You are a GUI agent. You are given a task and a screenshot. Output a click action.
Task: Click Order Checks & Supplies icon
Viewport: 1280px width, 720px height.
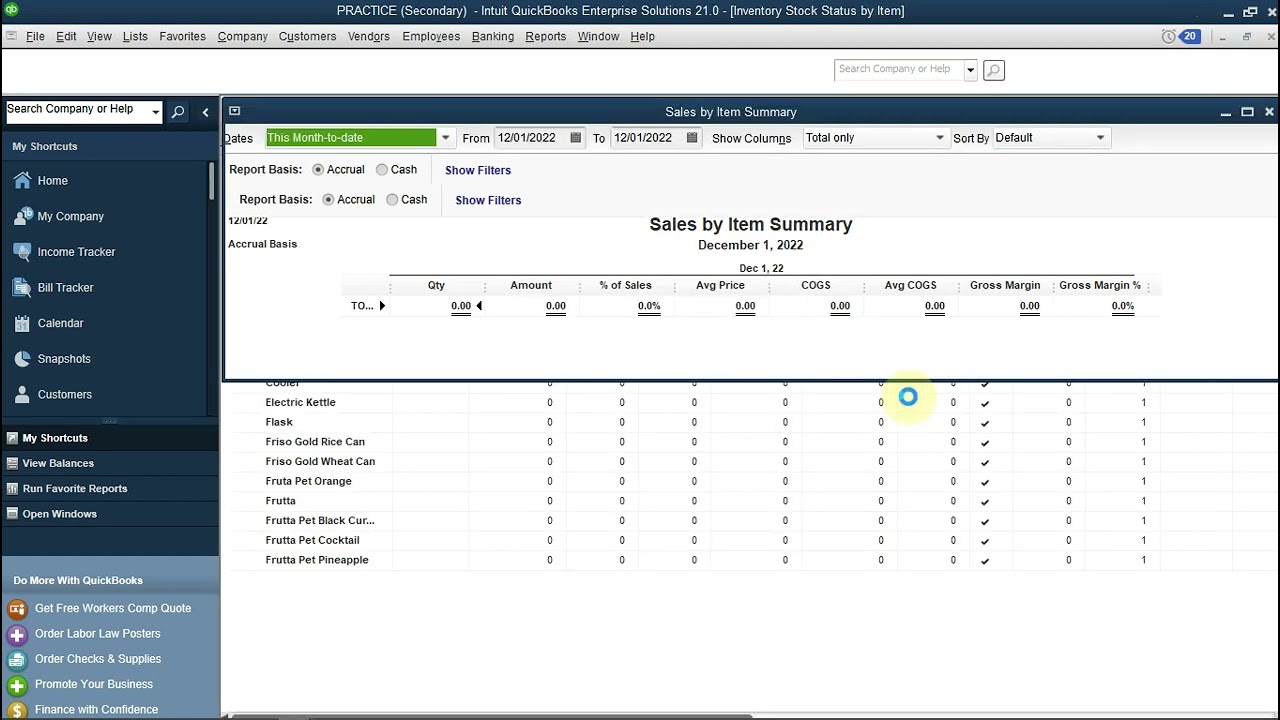coord(17,659)
